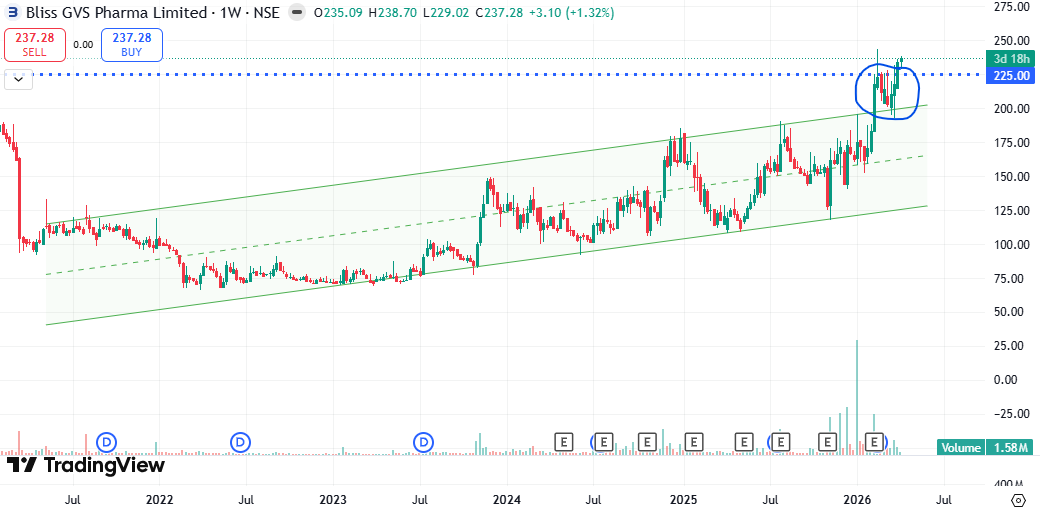Click the 125.00 price axis label
This screenshot has width=1040, height=507.
click(x=1011, y=210)
